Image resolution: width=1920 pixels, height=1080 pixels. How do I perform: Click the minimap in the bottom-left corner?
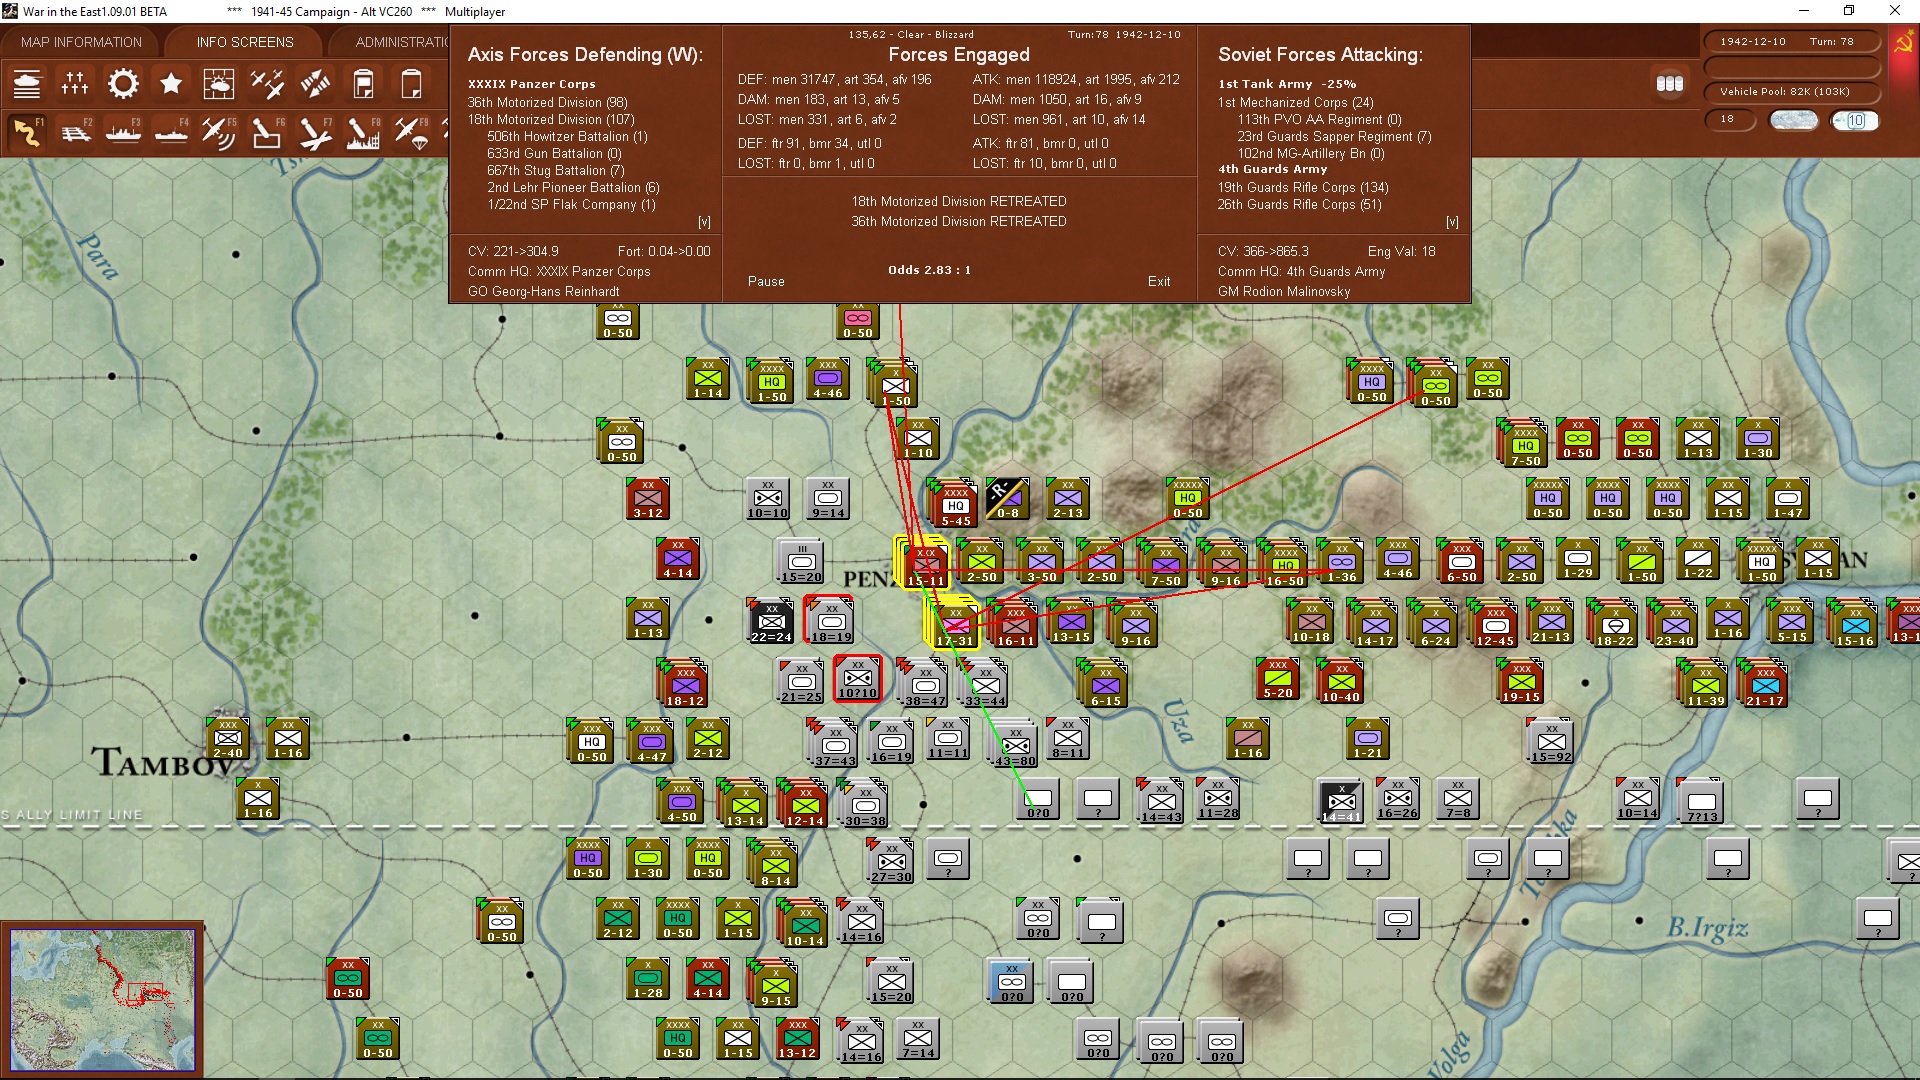pos(102,996)
